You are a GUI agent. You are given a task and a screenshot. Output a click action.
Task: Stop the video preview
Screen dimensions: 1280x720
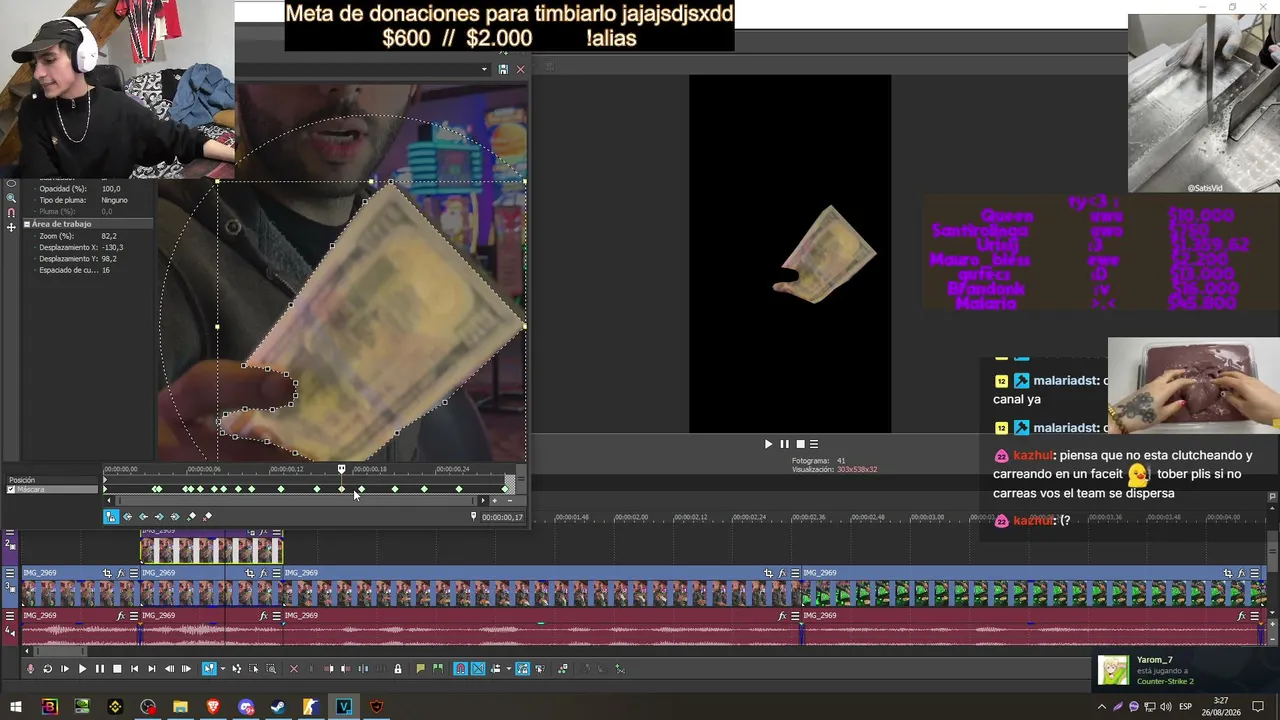pyautogui.click(x=799, y=444)
